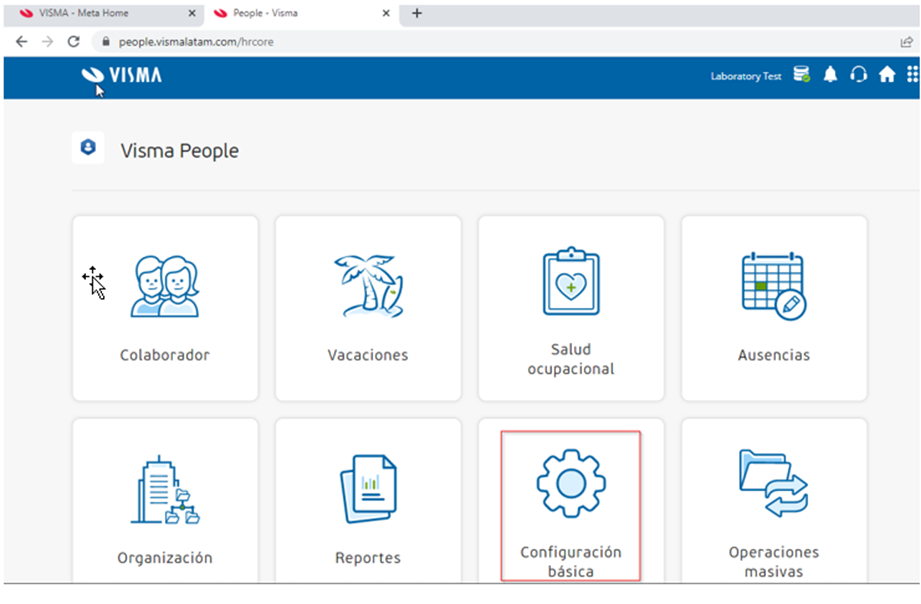Check the database status icon
This screenshot has height=604, width=921.
801,74
